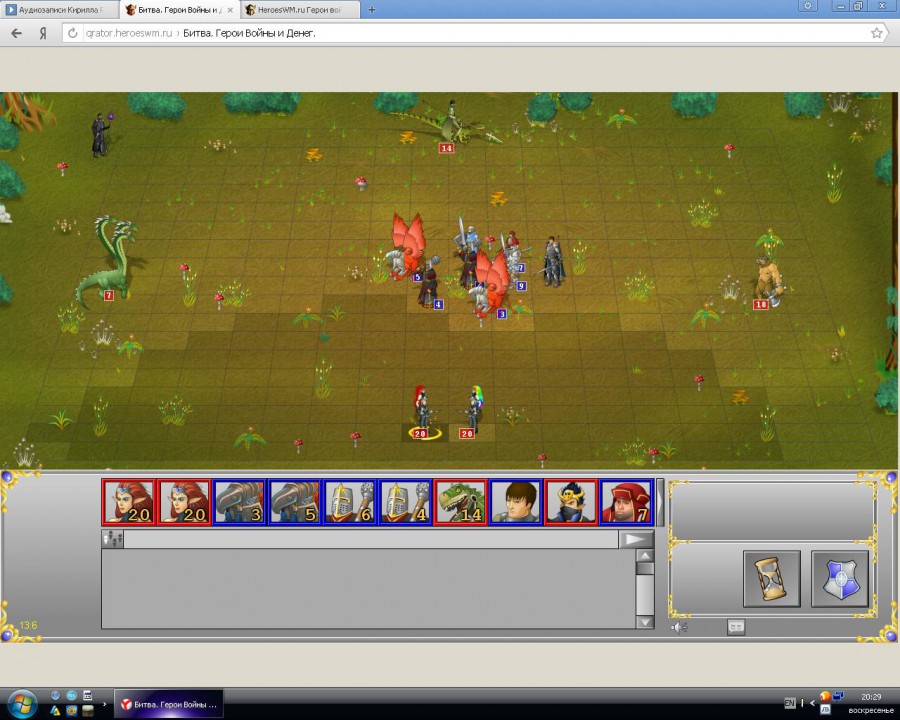Click the small panel icon beside the speaker

click(x=736, y=627)
